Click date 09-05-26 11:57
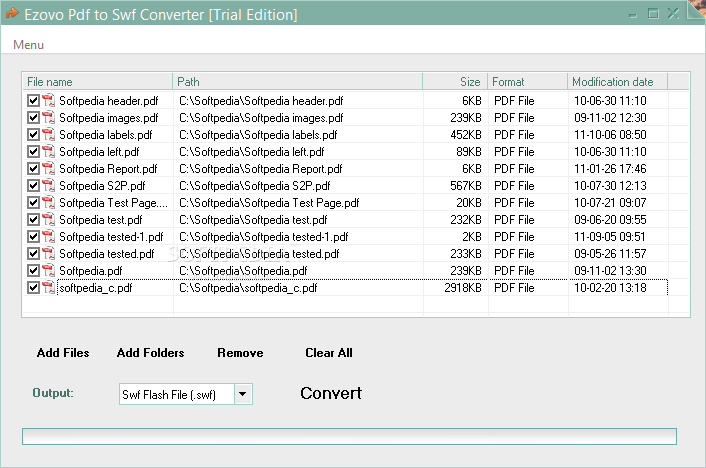706x468 pixels. click(610, 254)
